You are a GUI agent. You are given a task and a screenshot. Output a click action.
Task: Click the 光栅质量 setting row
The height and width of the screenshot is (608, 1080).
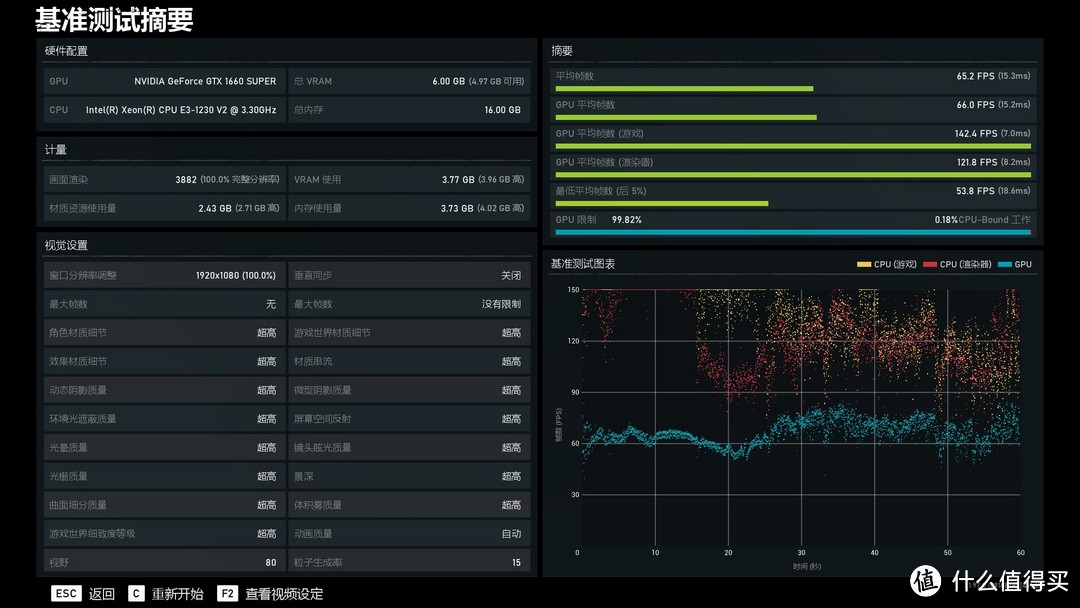[164, 476]
